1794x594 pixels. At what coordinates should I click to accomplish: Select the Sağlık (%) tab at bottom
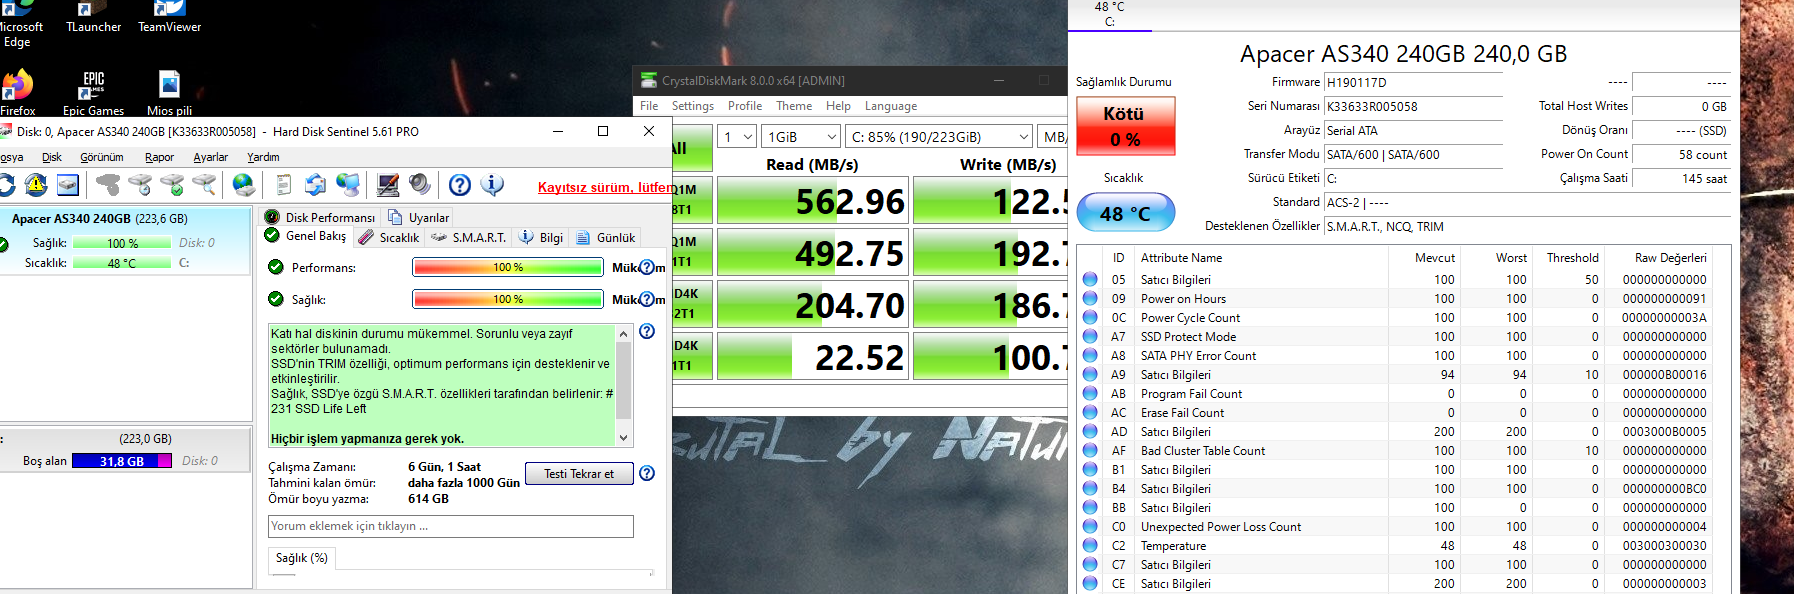pyautogui.click(x=301, y=558)
